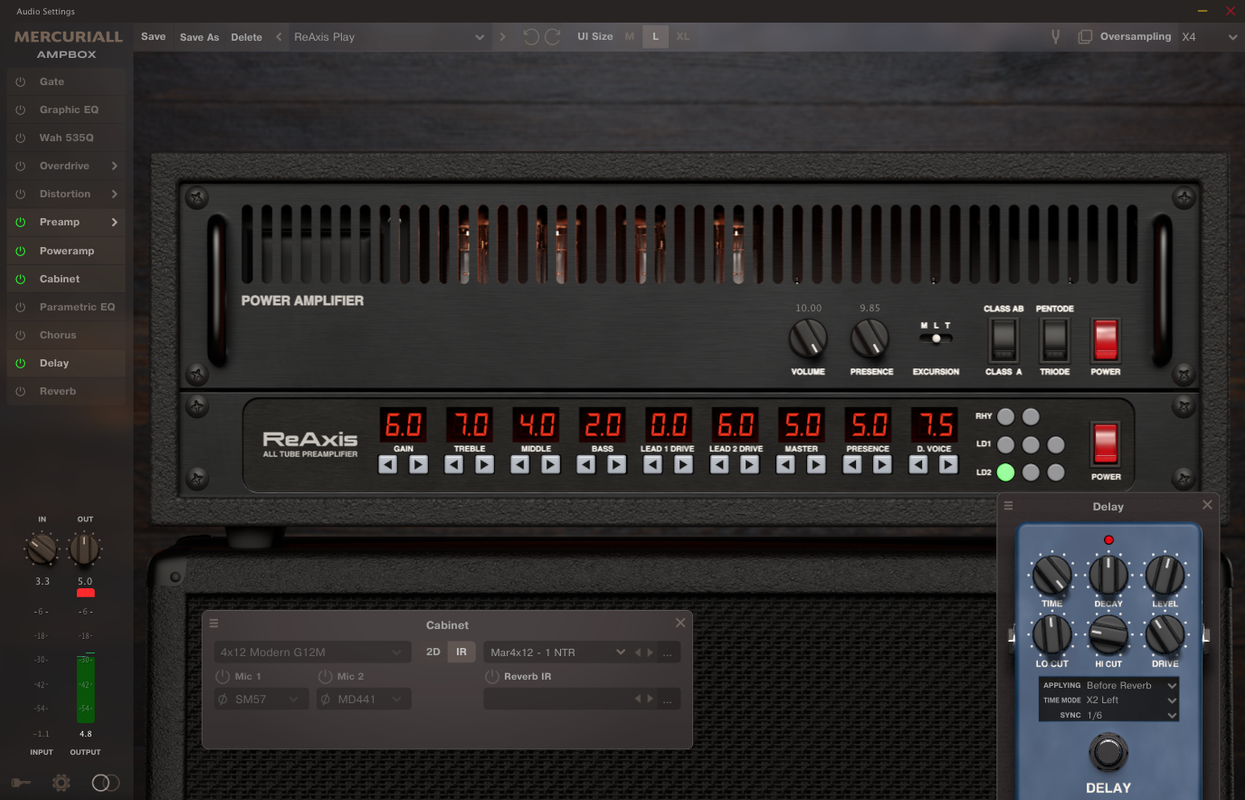Click the BASS increase arrow button
This screenshot has height=800, width=1245.
click(x=617, y=464)
